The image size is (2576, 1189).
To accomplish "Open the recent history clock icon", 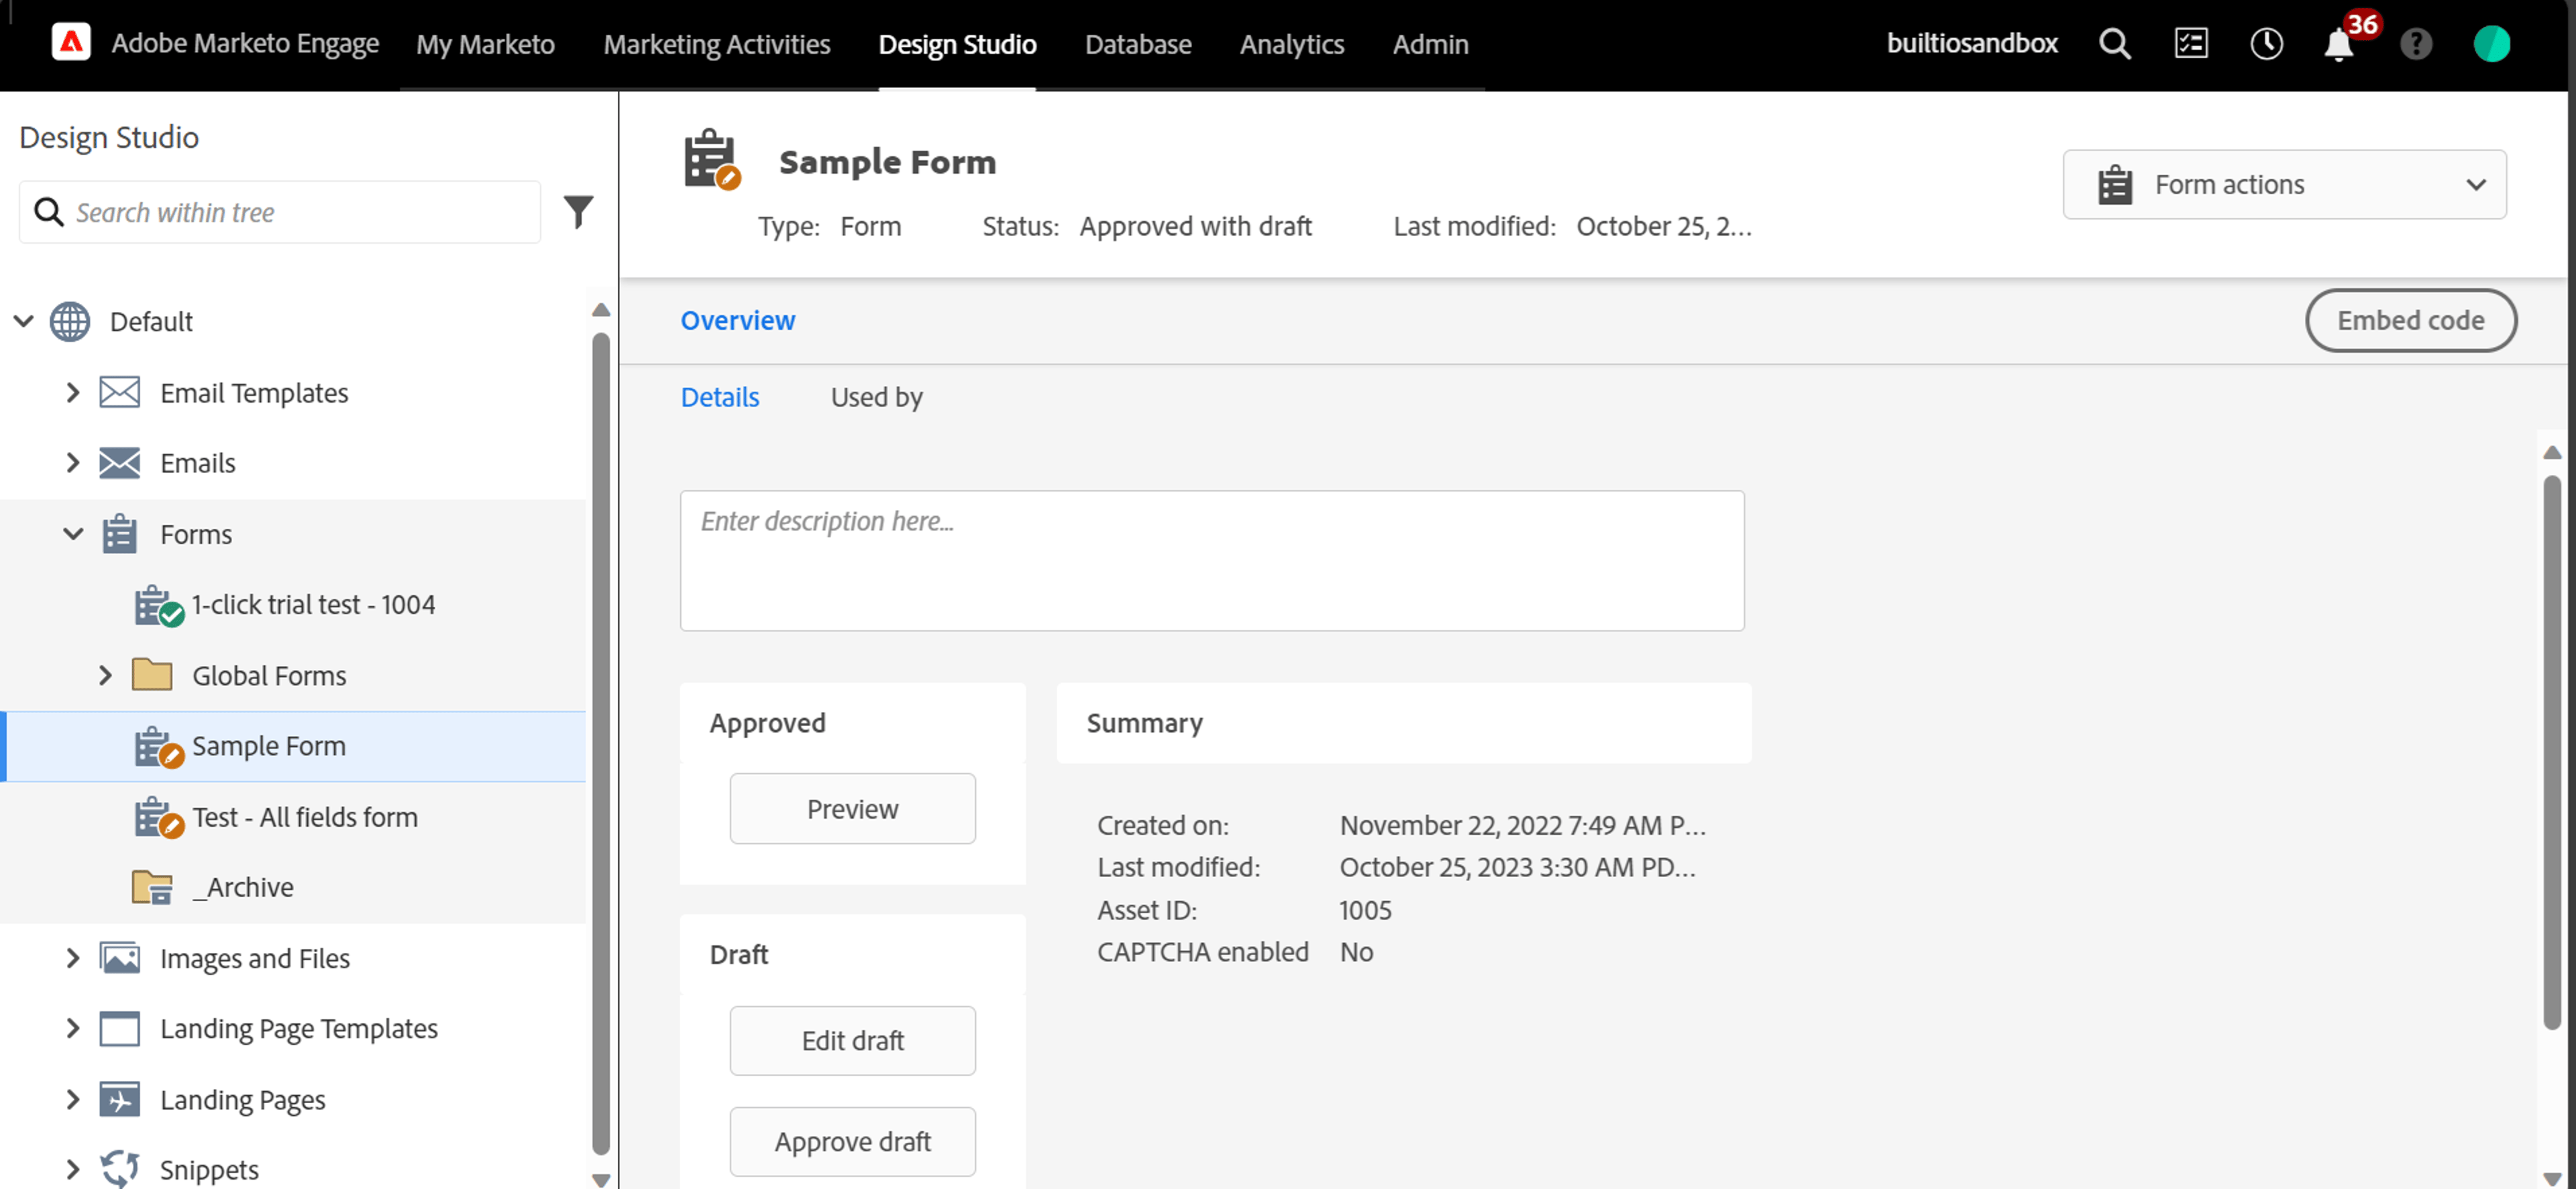I will coord(2266,43).
